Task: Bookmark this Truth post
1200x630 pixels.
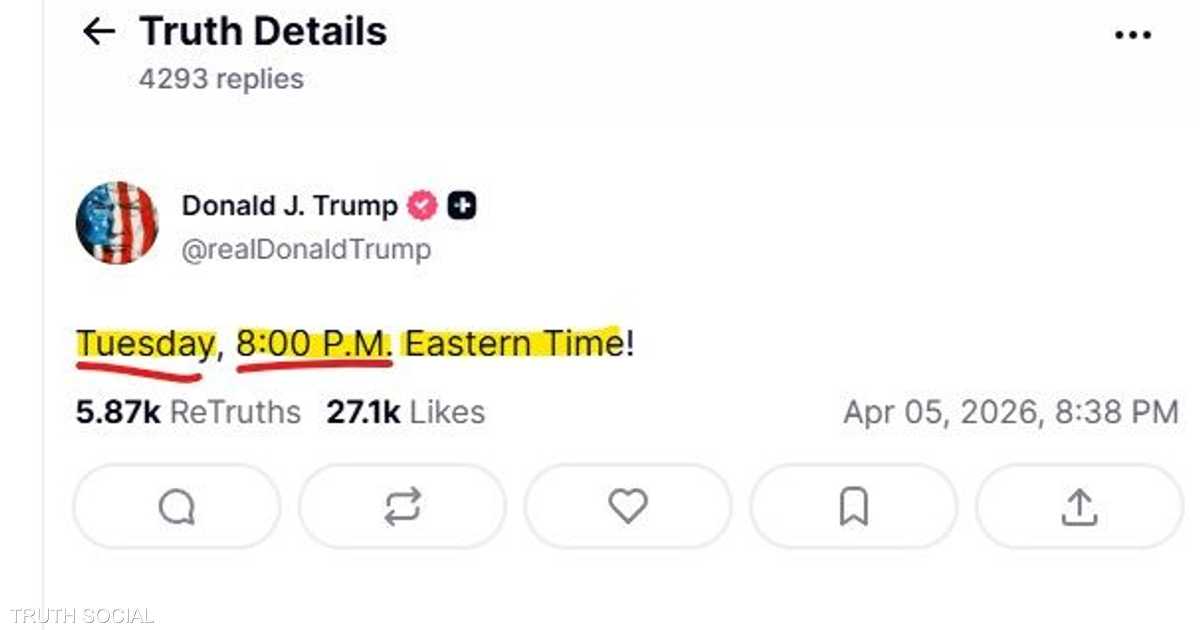Action: [853, 508]
